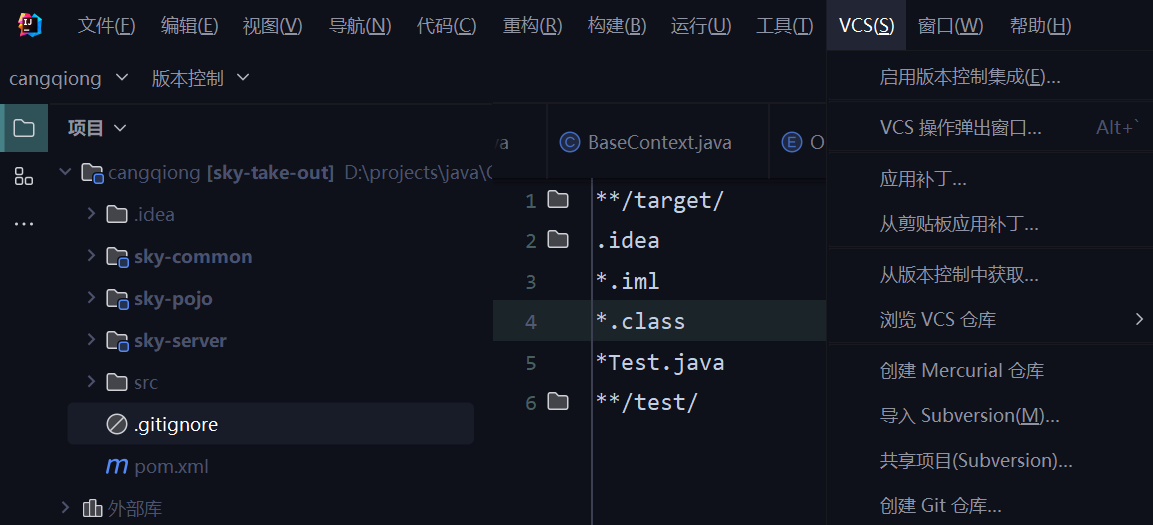Switch to BaseContext.java tab

[x=658, y=142]
